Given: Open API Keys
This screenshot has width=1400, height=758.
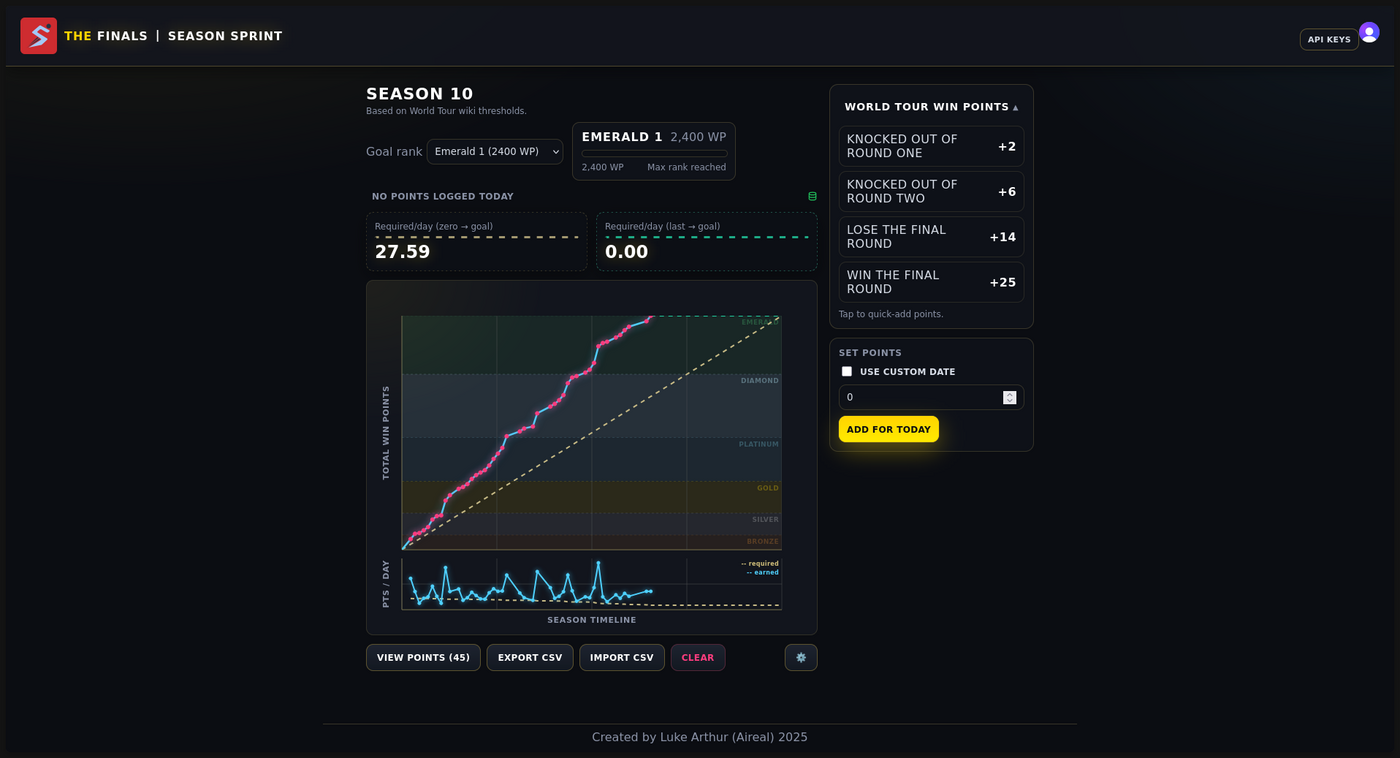Looking at the screenshot, I should coord(1329,39).
